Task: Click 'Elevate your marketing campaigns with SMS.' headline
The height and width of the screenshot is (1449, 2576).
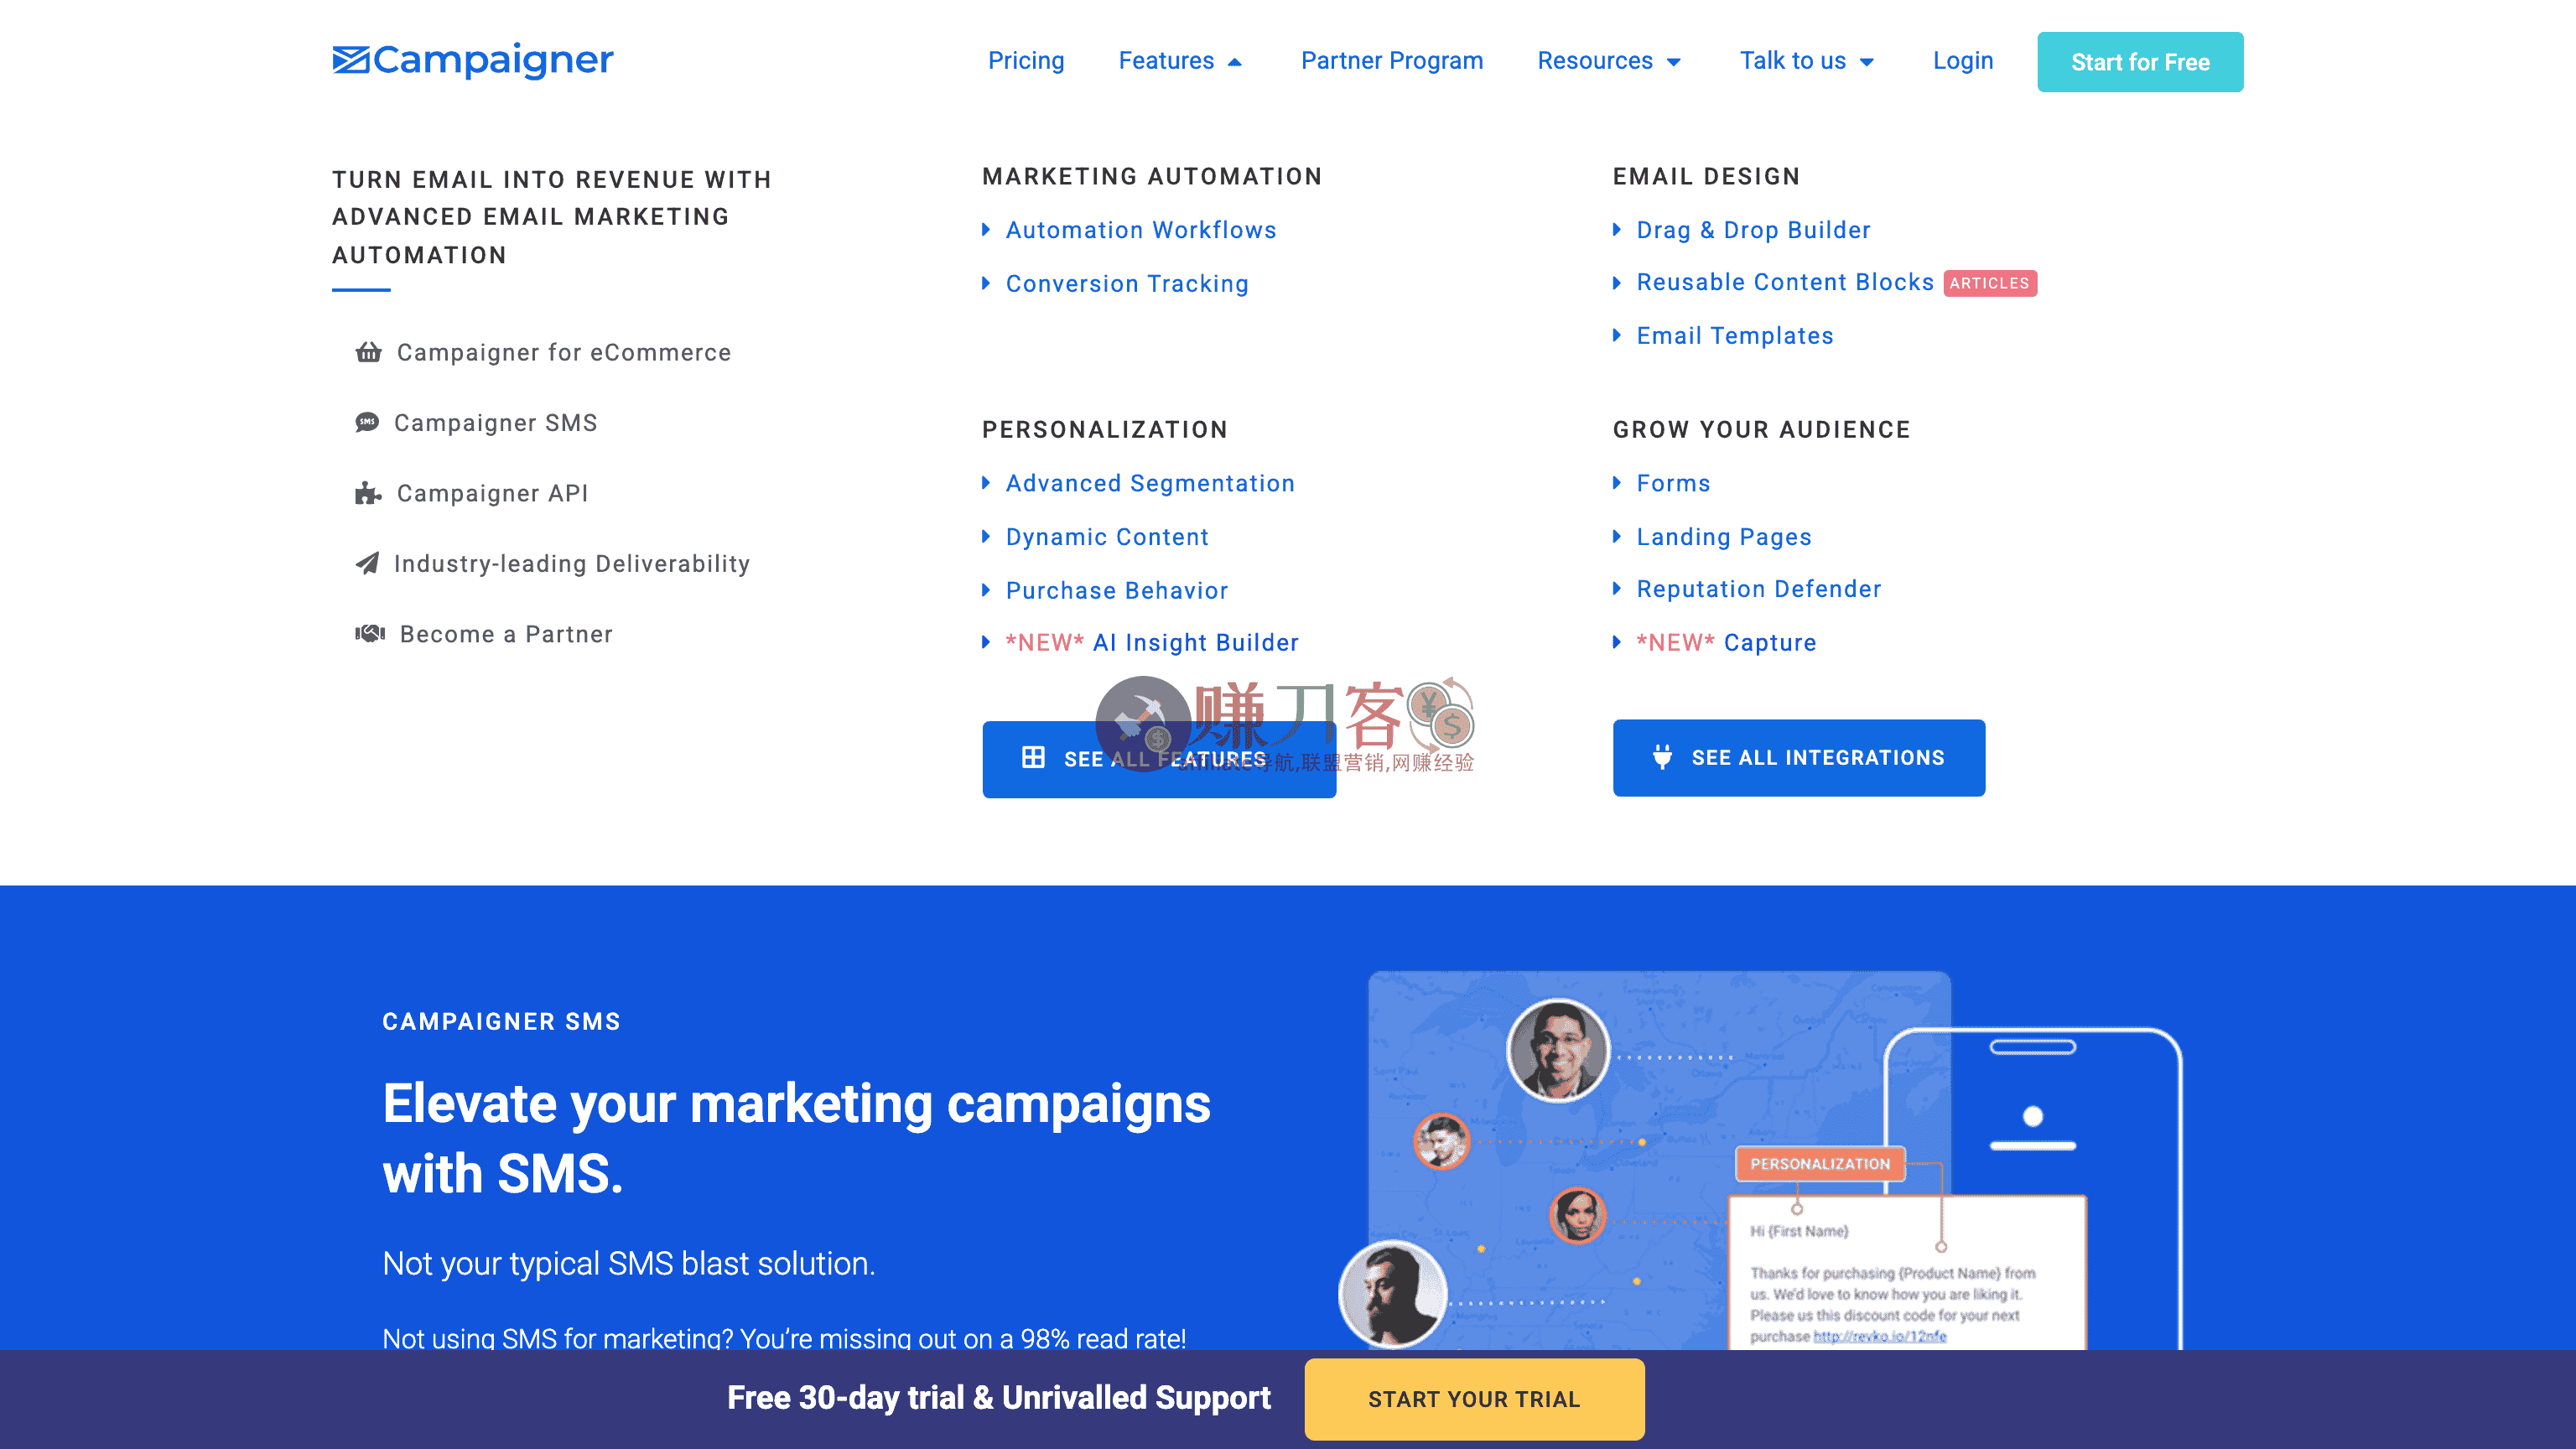Action: click(796, 1138)
